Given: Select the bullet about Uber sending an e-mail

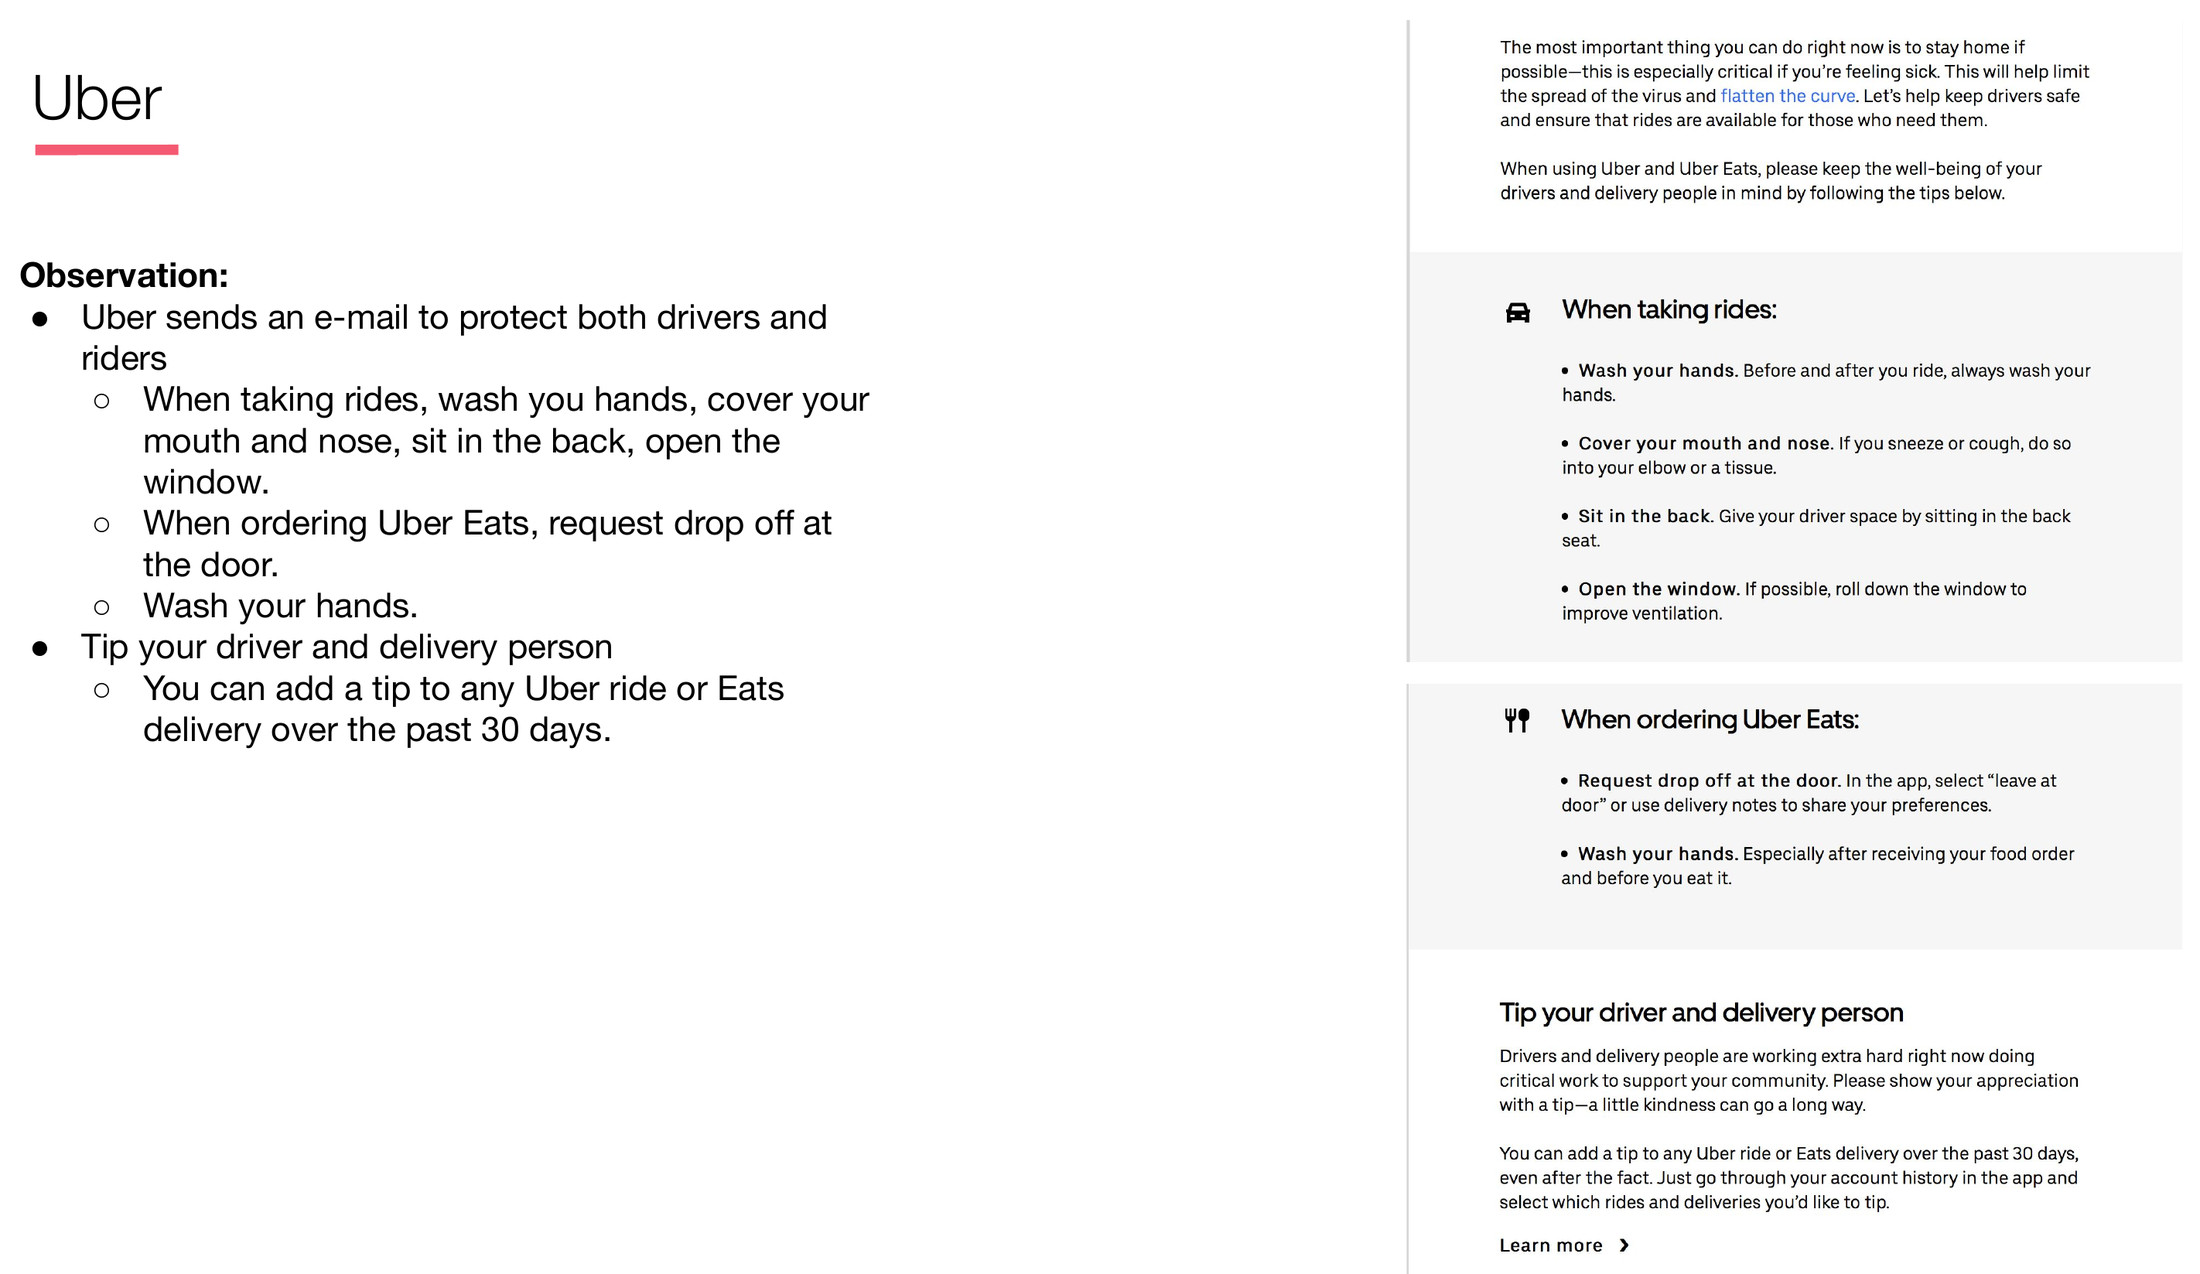Looking at the screenshot, I should click(x=454, y=337).
